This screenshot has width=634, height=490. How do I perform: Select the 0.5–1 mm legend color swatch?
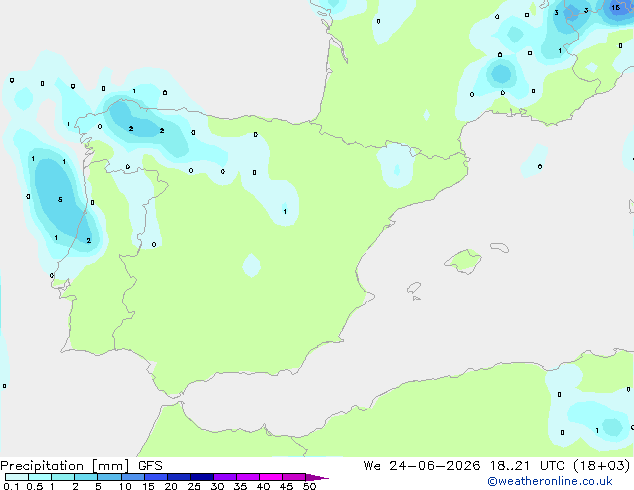40,477
